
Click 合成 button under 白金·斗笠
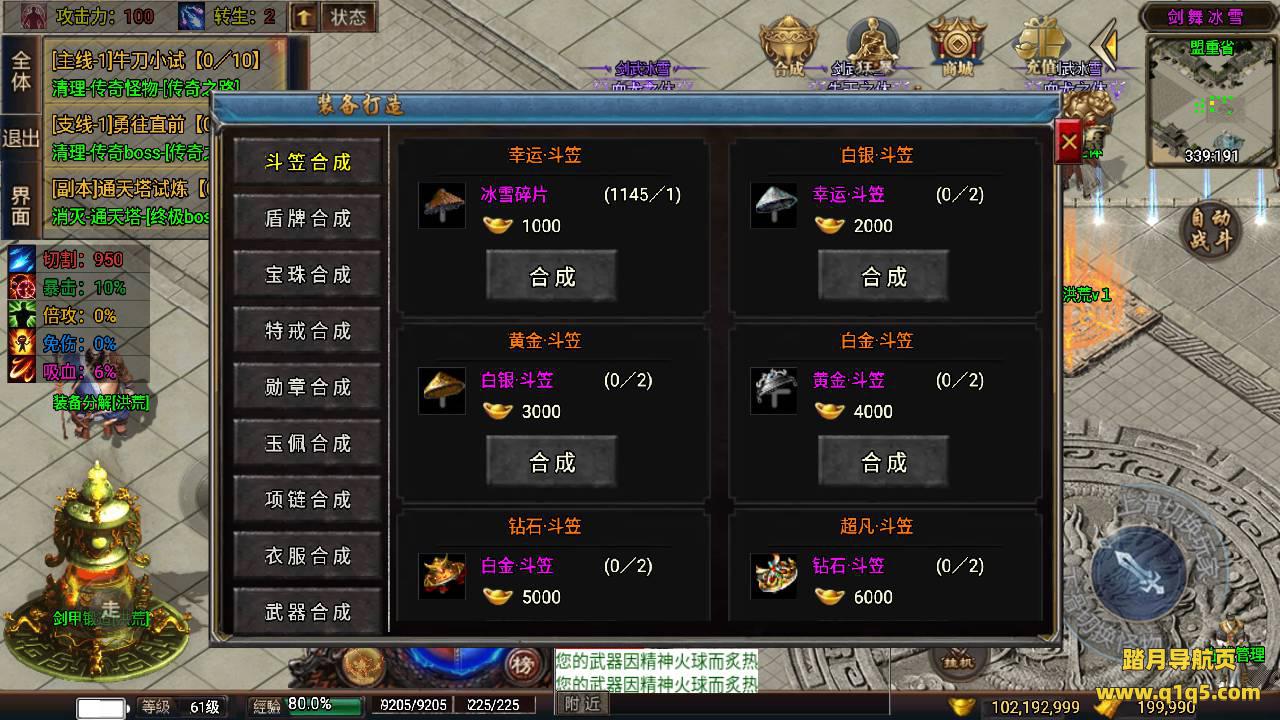pos(883,462)
